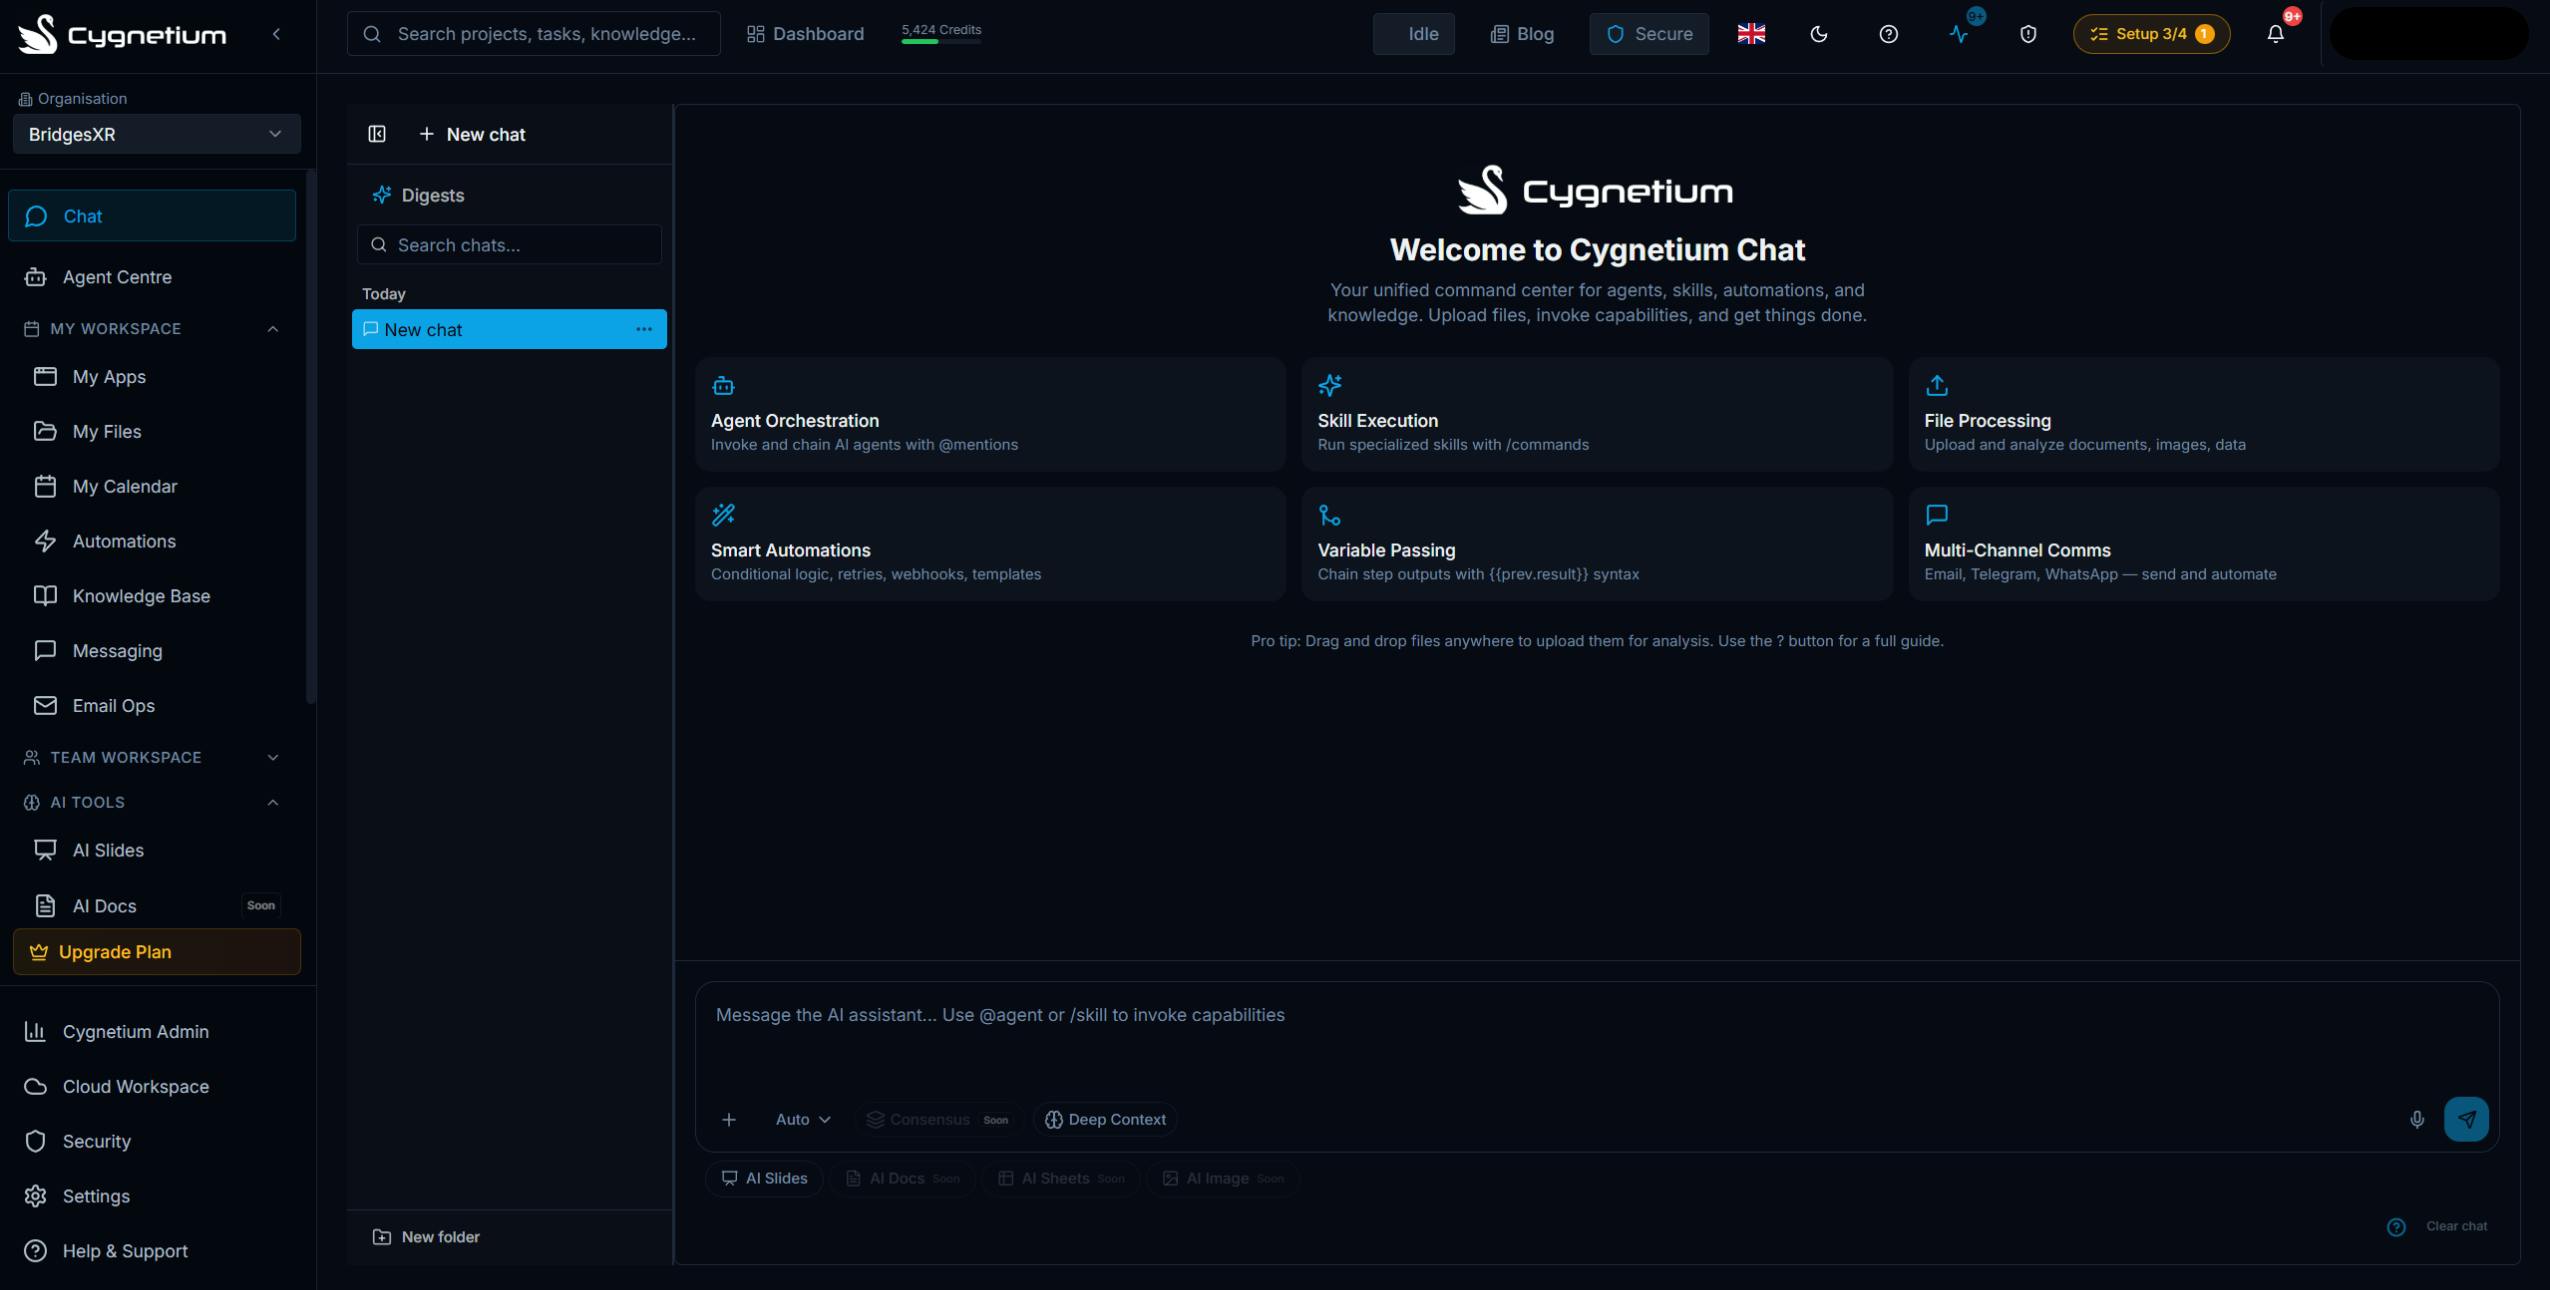The image size is (2550, 1290).
Task: Open Chat in the sidebar
Action: (152, 216)
